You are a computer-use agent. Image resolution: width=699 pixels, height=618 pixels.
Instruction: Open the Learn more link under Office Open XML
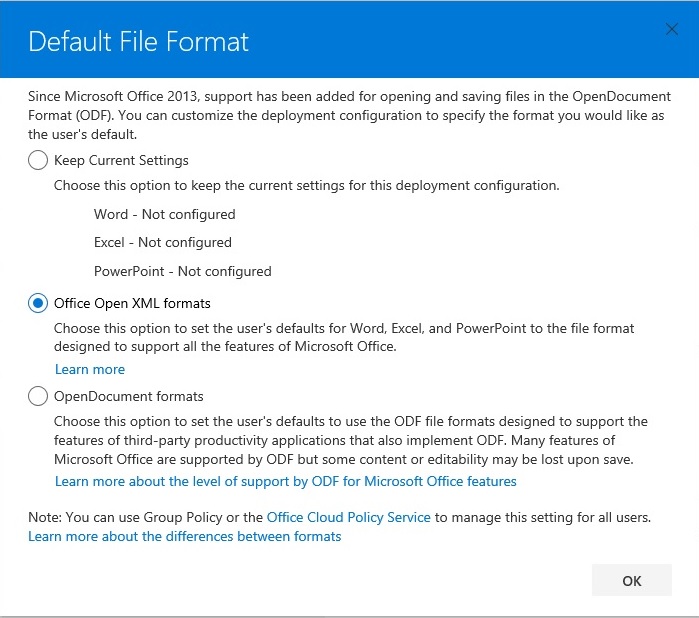click(90, 369)
